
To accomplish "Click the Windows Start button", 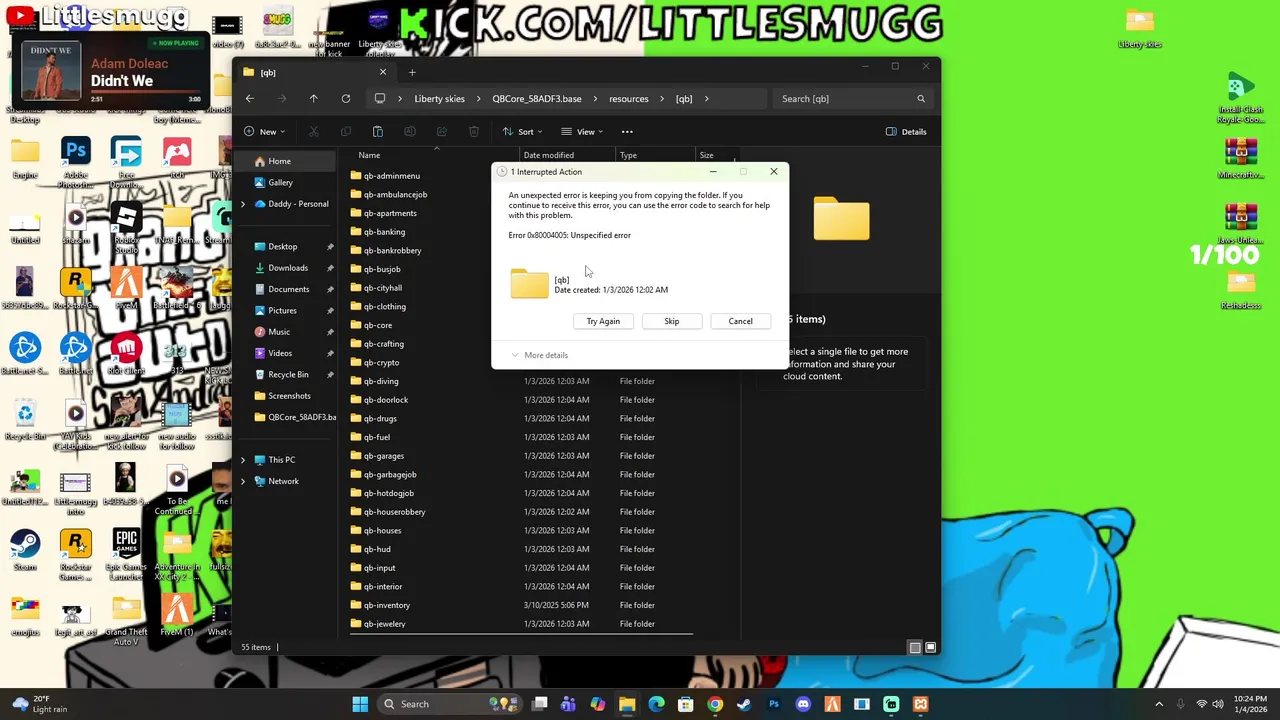I will (x=360, y=704).
